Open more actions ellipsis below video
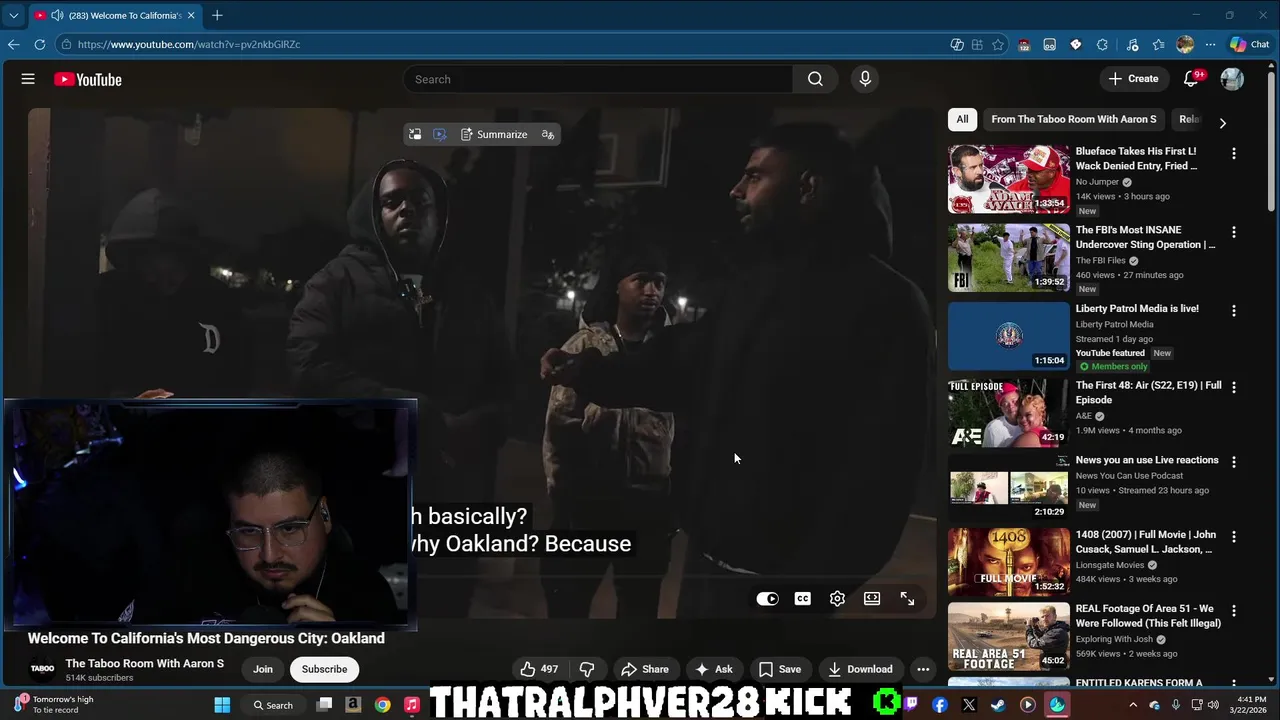1280x720 pixels. pos(923,669)
